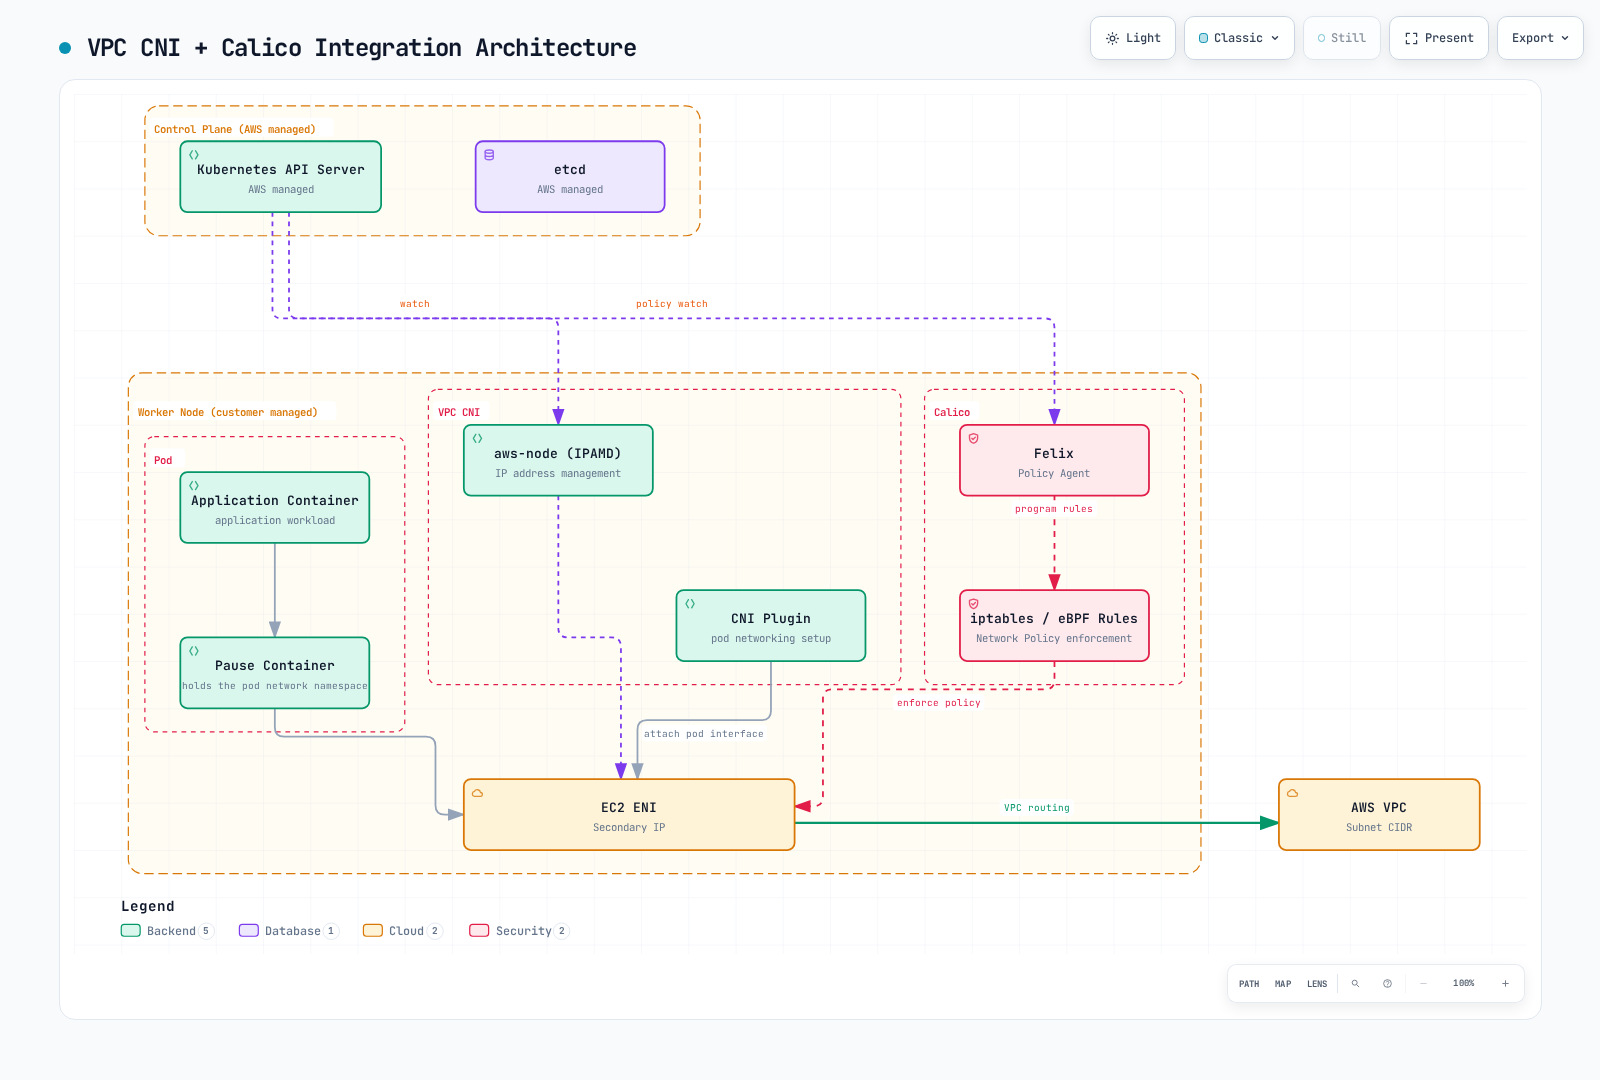Select the EC2 ENI node
The width and height of the screenshot is (1600, 1080).
(629, 815)
